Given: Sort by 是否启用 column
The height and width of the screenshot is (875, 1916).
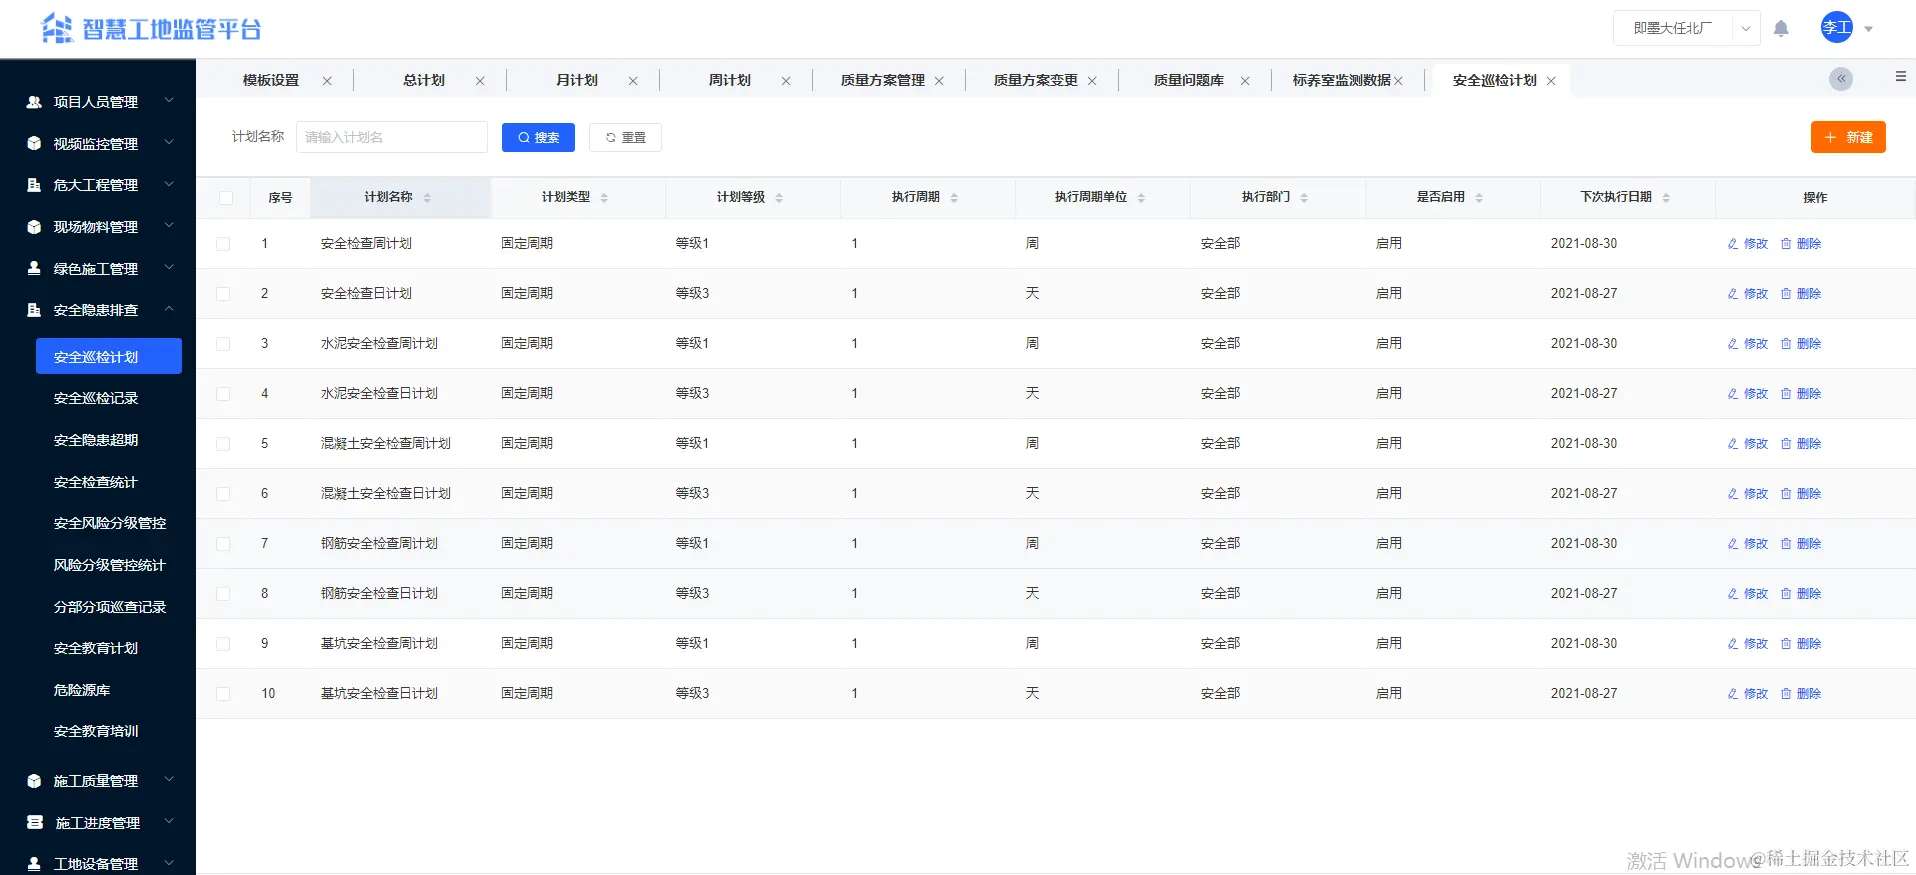Looking at the screenshot, I should point(1479,198).
